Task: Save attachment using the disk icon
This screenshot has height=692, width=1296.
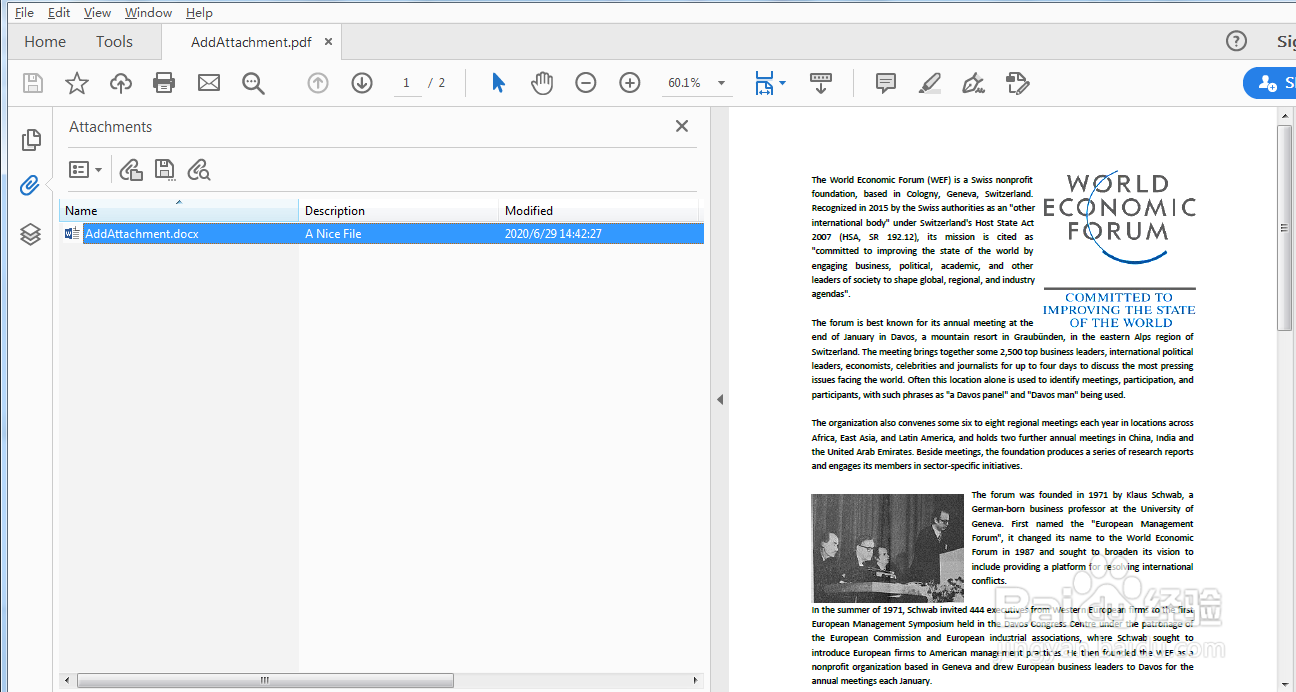Action: 165,170
